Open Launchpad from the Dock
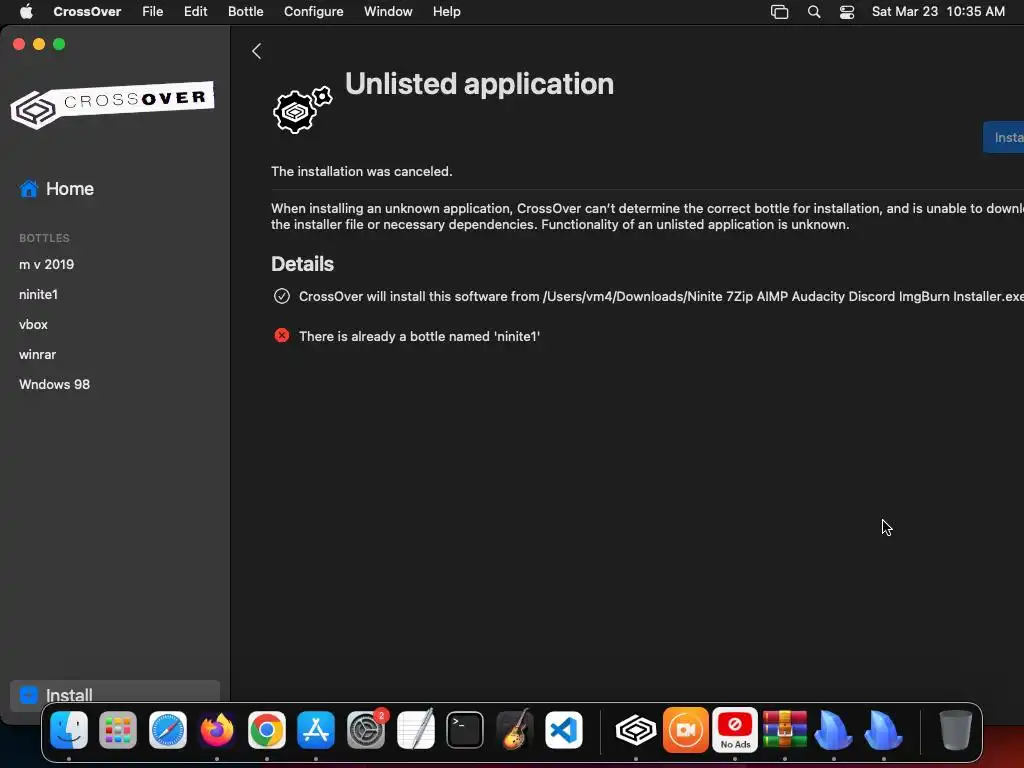The image size is (1024, 768). pos(118,729)
